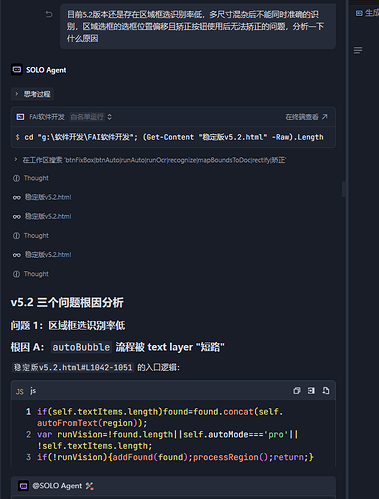Click the FAI软件开发 terminal label
This screenshot has height=499, width=379.
pos(47,117)
